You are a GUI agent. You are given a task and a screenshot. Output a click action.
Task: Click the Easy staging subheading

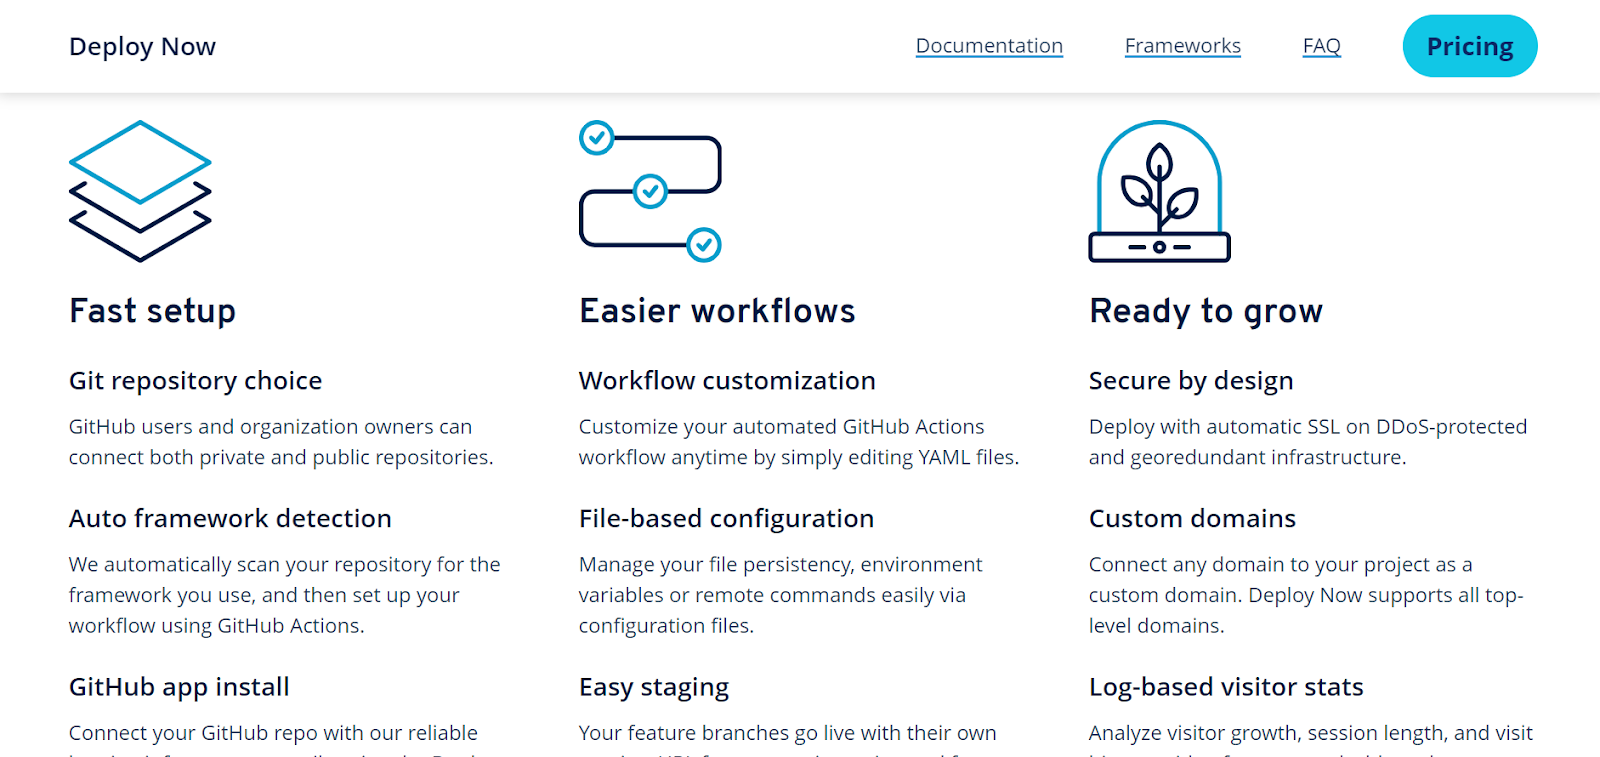pos(654,687)
